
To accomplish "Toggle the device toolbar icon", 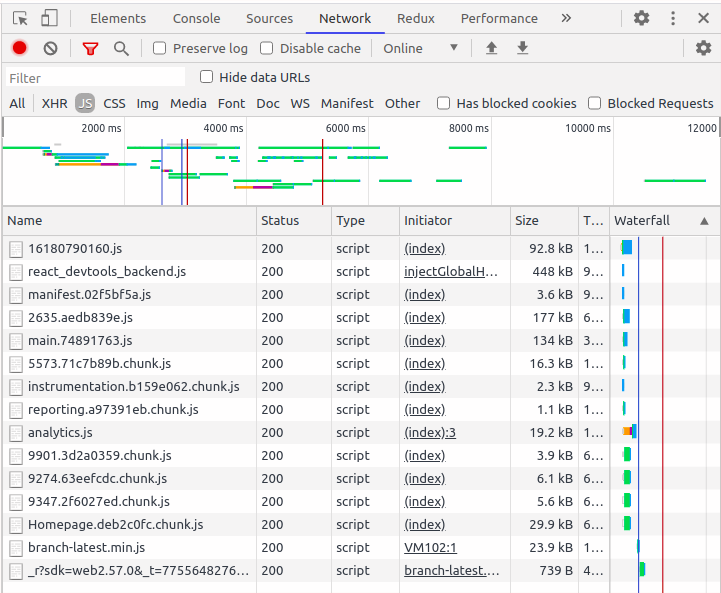I will (49, 18).
